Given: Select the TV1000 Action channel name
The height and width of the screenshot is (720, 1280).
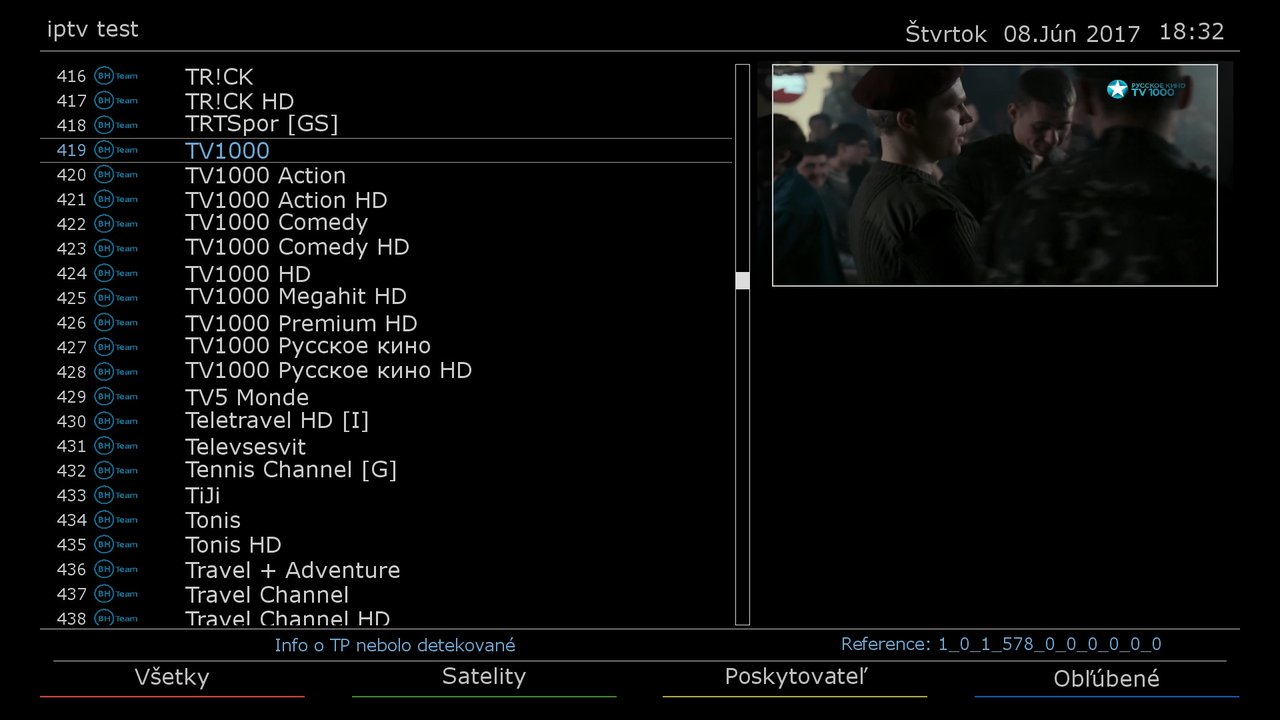Looking at the screenshot, I should click(x=266, y=176).
